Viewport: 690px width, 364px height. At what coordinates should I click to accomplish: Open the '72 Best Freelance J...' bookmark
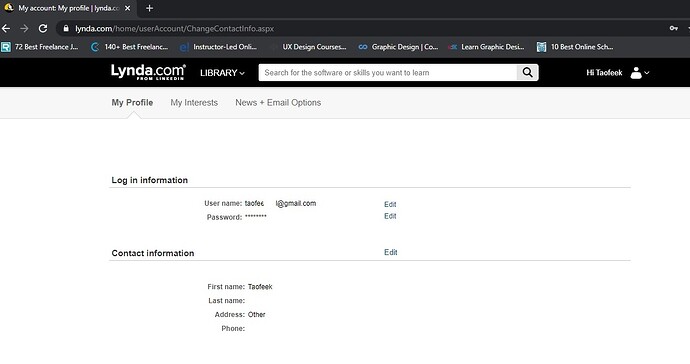tap(40, 47)
